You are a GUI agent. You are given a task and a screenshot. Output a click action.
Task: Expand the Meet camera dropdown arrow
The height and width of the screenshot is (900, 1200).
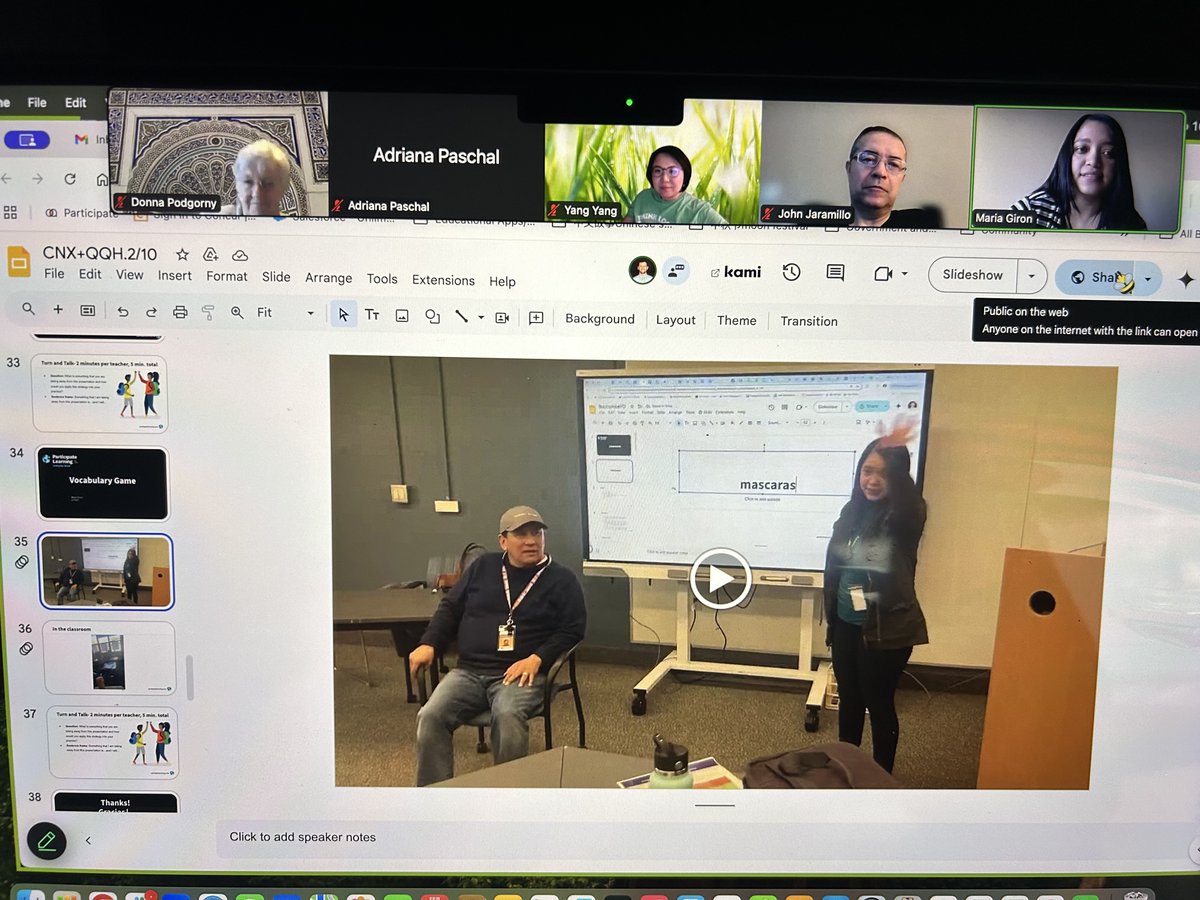(905, 274)
